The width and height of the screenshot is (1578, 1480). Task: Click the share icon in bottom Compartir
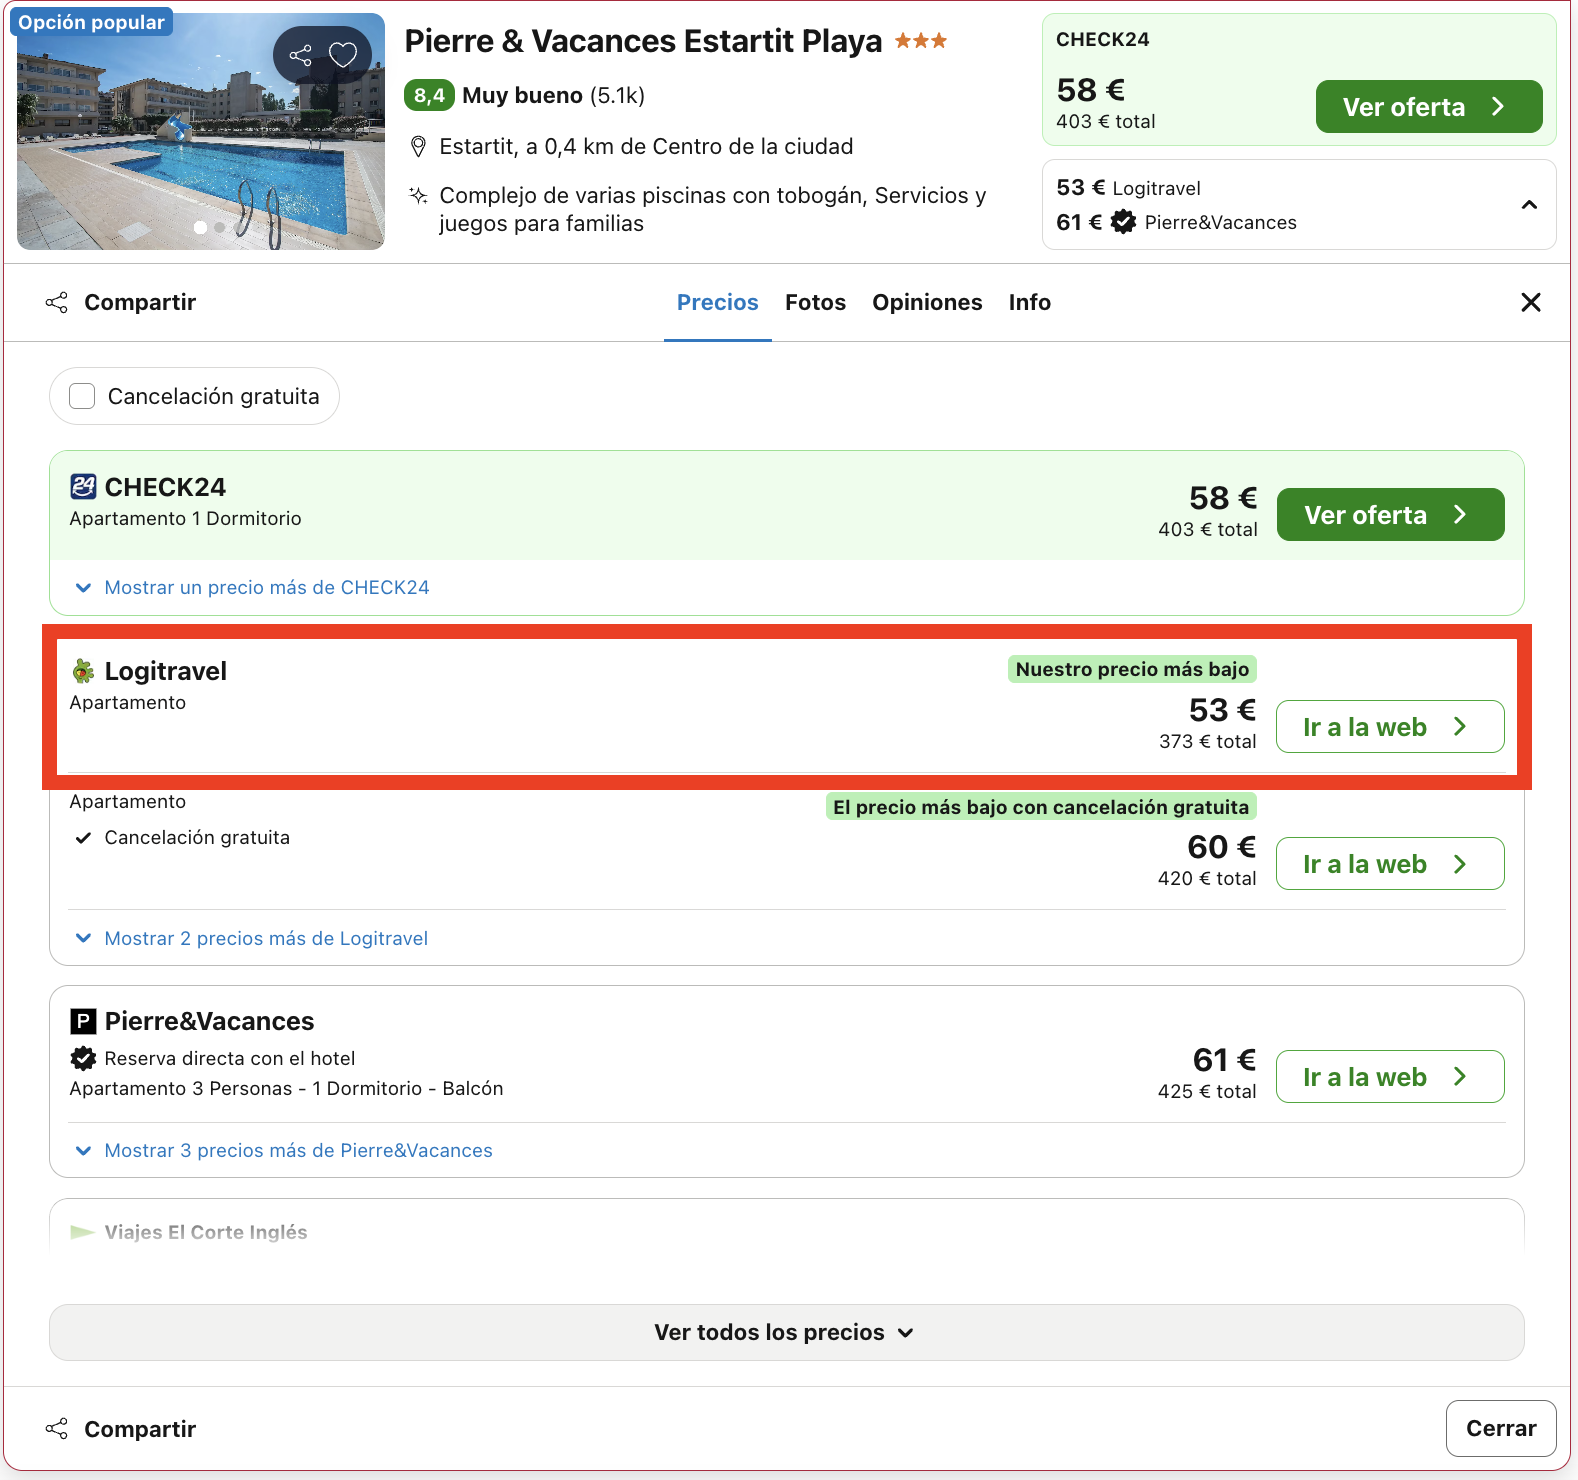[x=57, y=1429]
